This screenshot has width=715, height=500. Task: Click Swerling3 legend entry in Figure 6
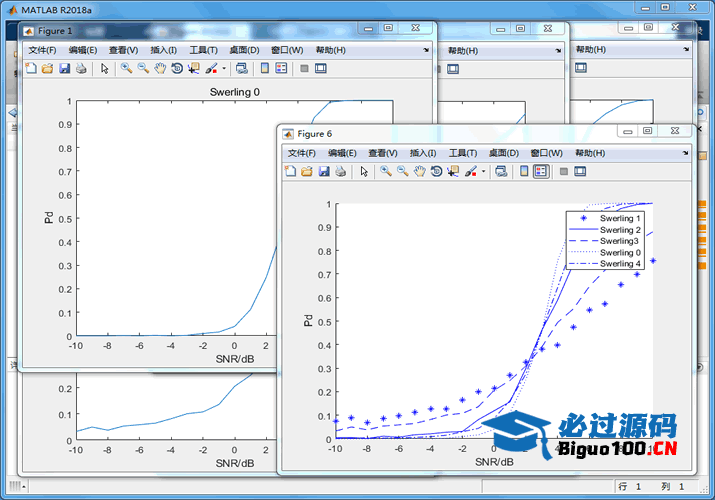pos(604,241)
